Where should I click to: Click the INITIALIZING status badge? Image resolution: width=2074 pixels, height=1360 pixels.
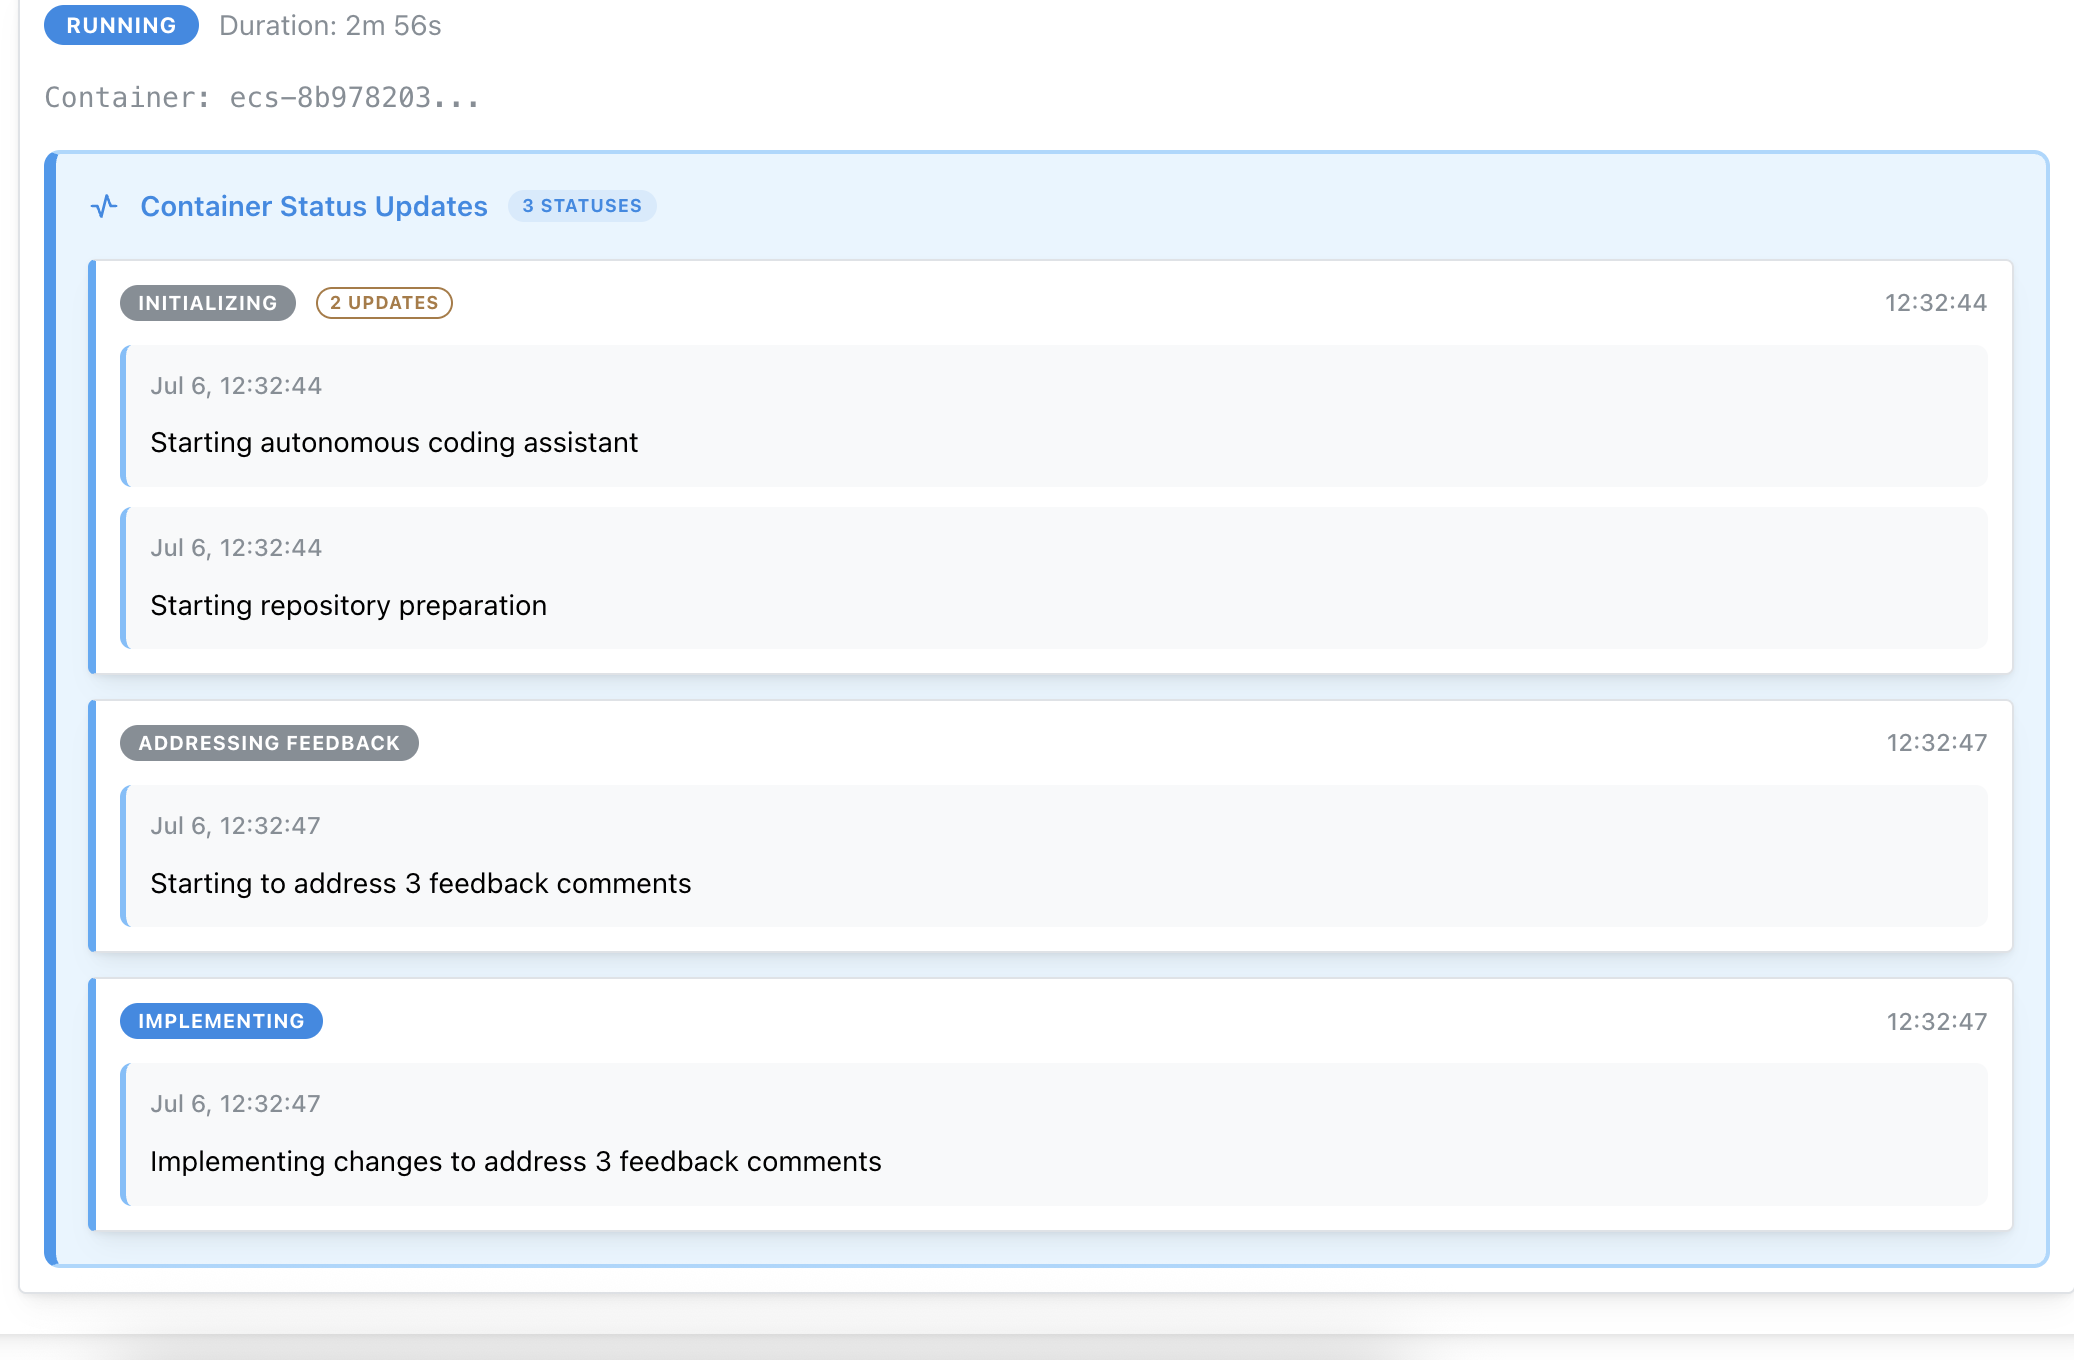(x=208, y=303)
